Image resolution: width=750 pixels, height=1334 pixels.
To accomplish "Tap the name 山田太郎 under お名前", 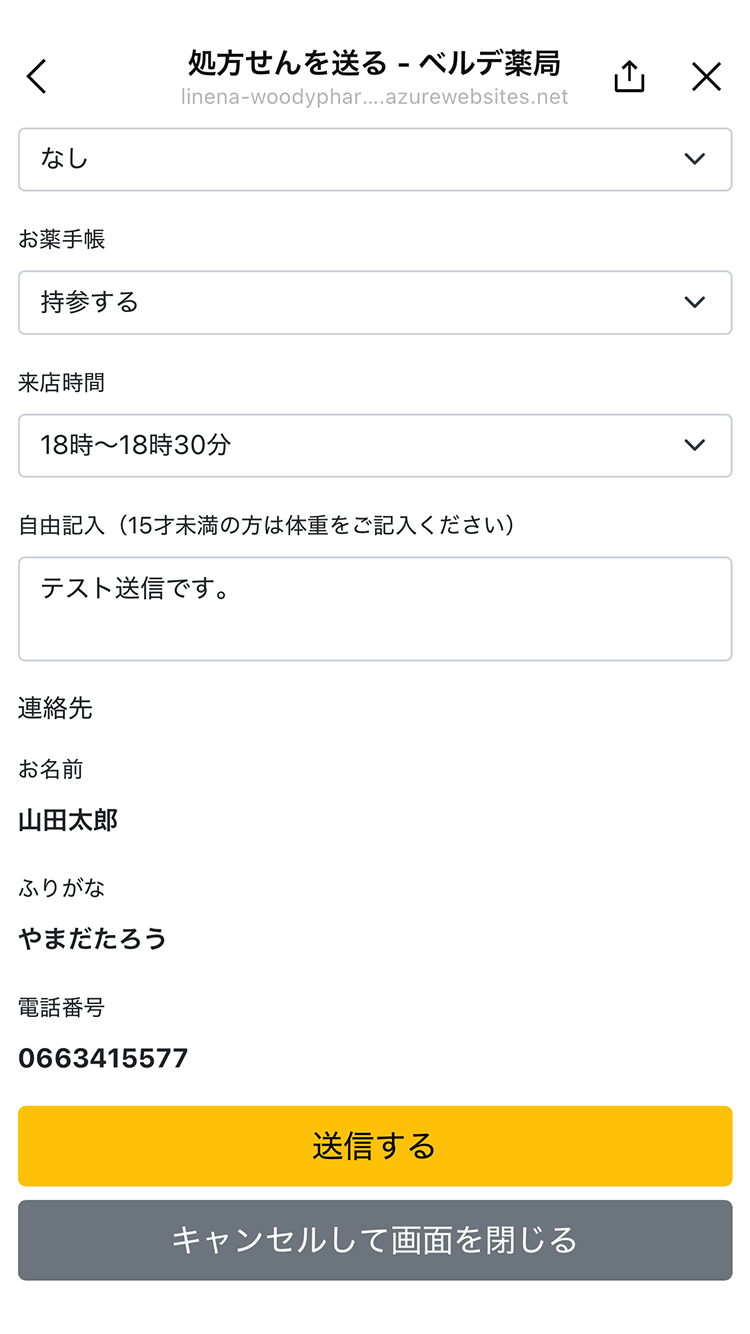I will (68, 820).
